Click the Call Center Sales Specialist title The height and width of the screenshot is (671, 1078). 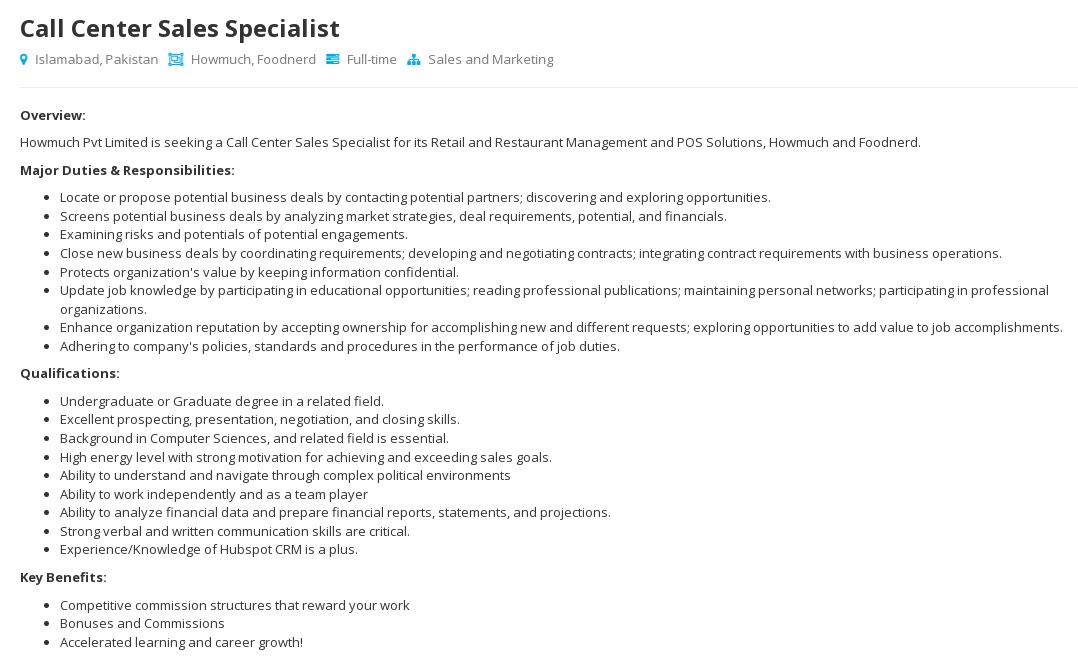pyautogui.click(x=180, y=28)
